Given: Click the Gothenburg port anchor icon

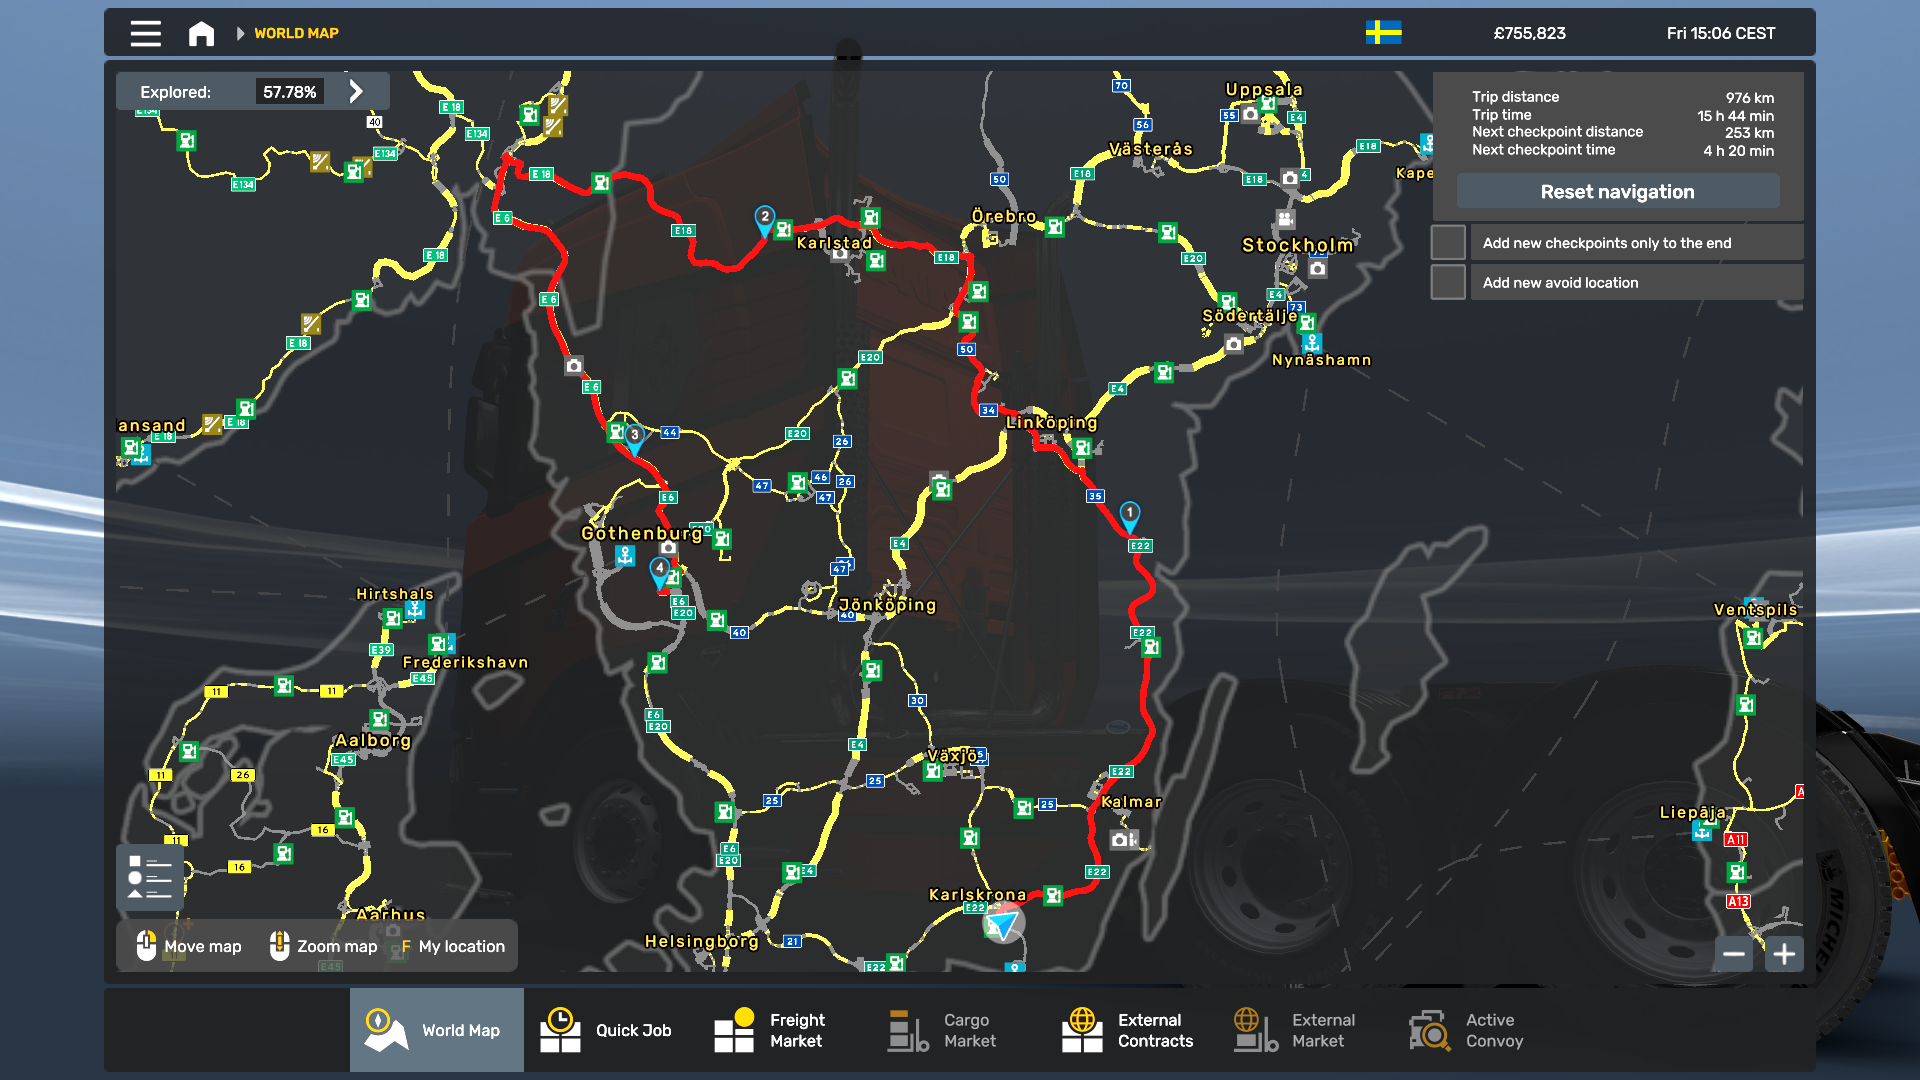Looking at the screenshot, I should pyautogui.click(x=625, y=555).
